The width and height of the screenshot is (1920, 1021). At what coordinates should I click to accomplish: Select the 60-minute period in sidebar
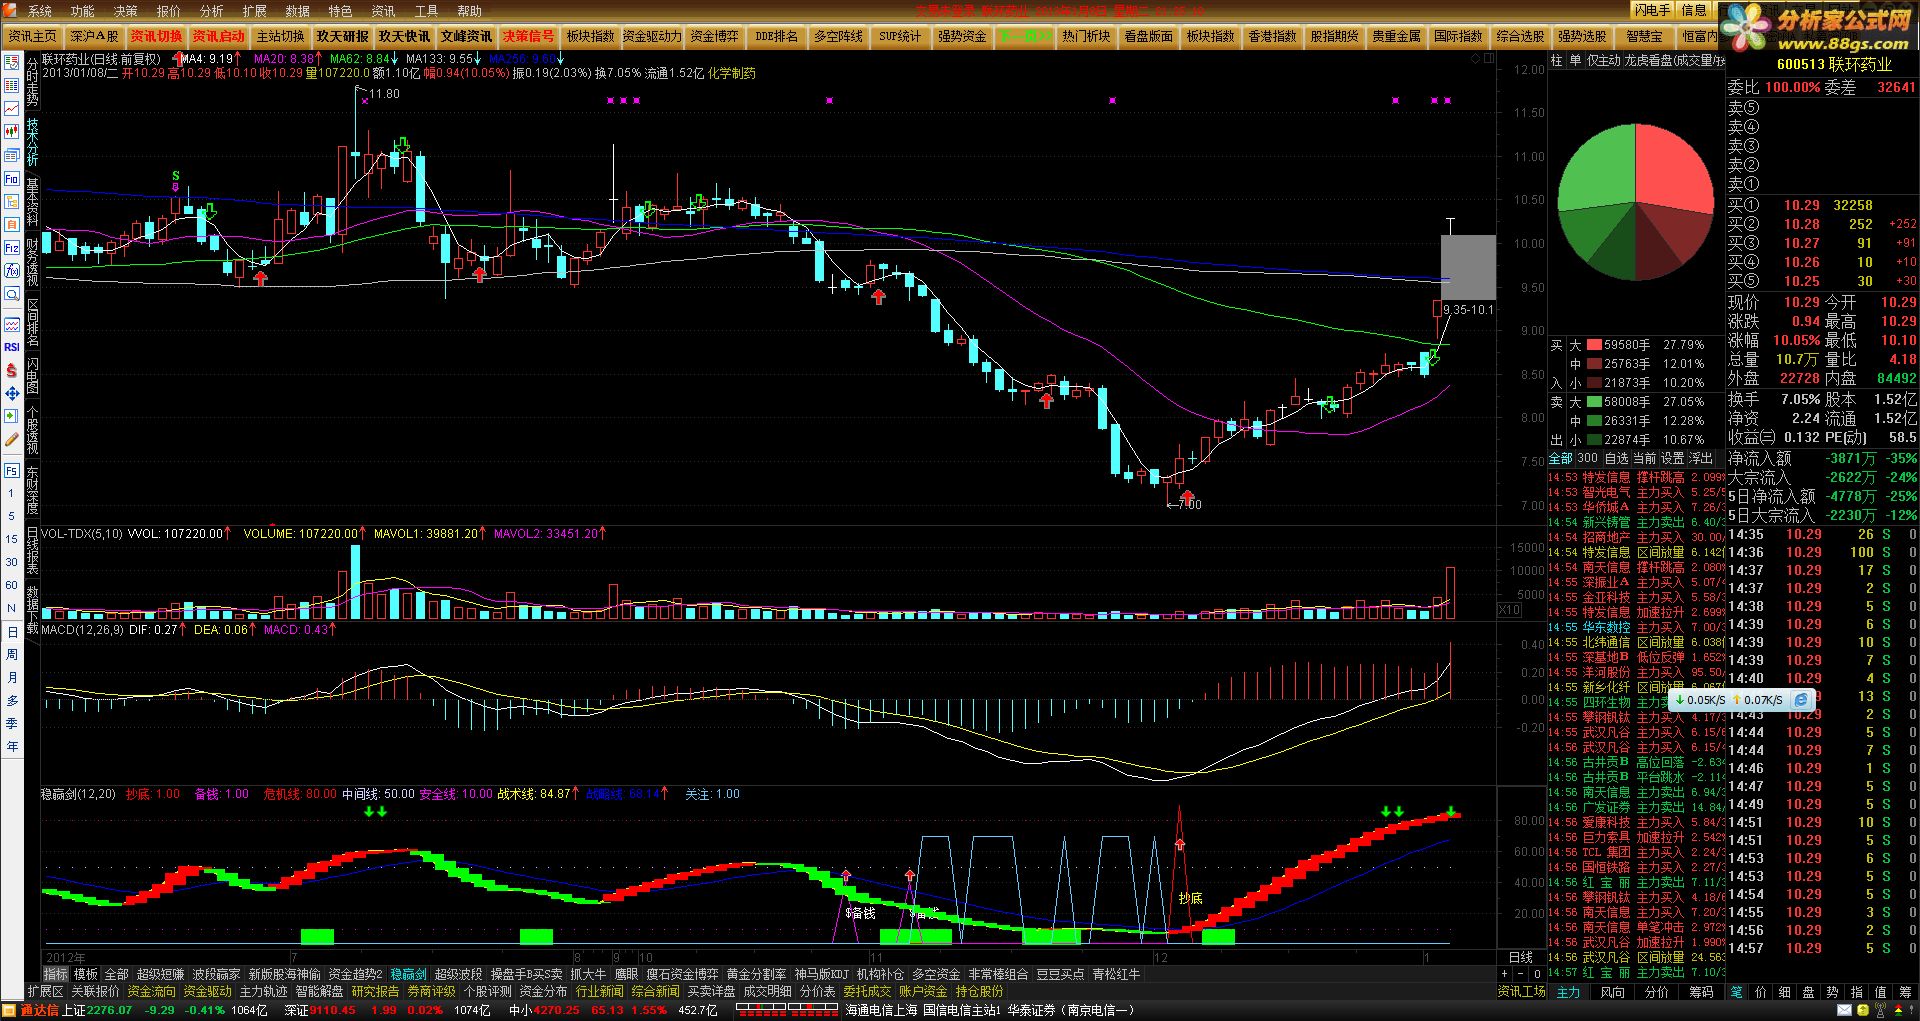[12, 585]
